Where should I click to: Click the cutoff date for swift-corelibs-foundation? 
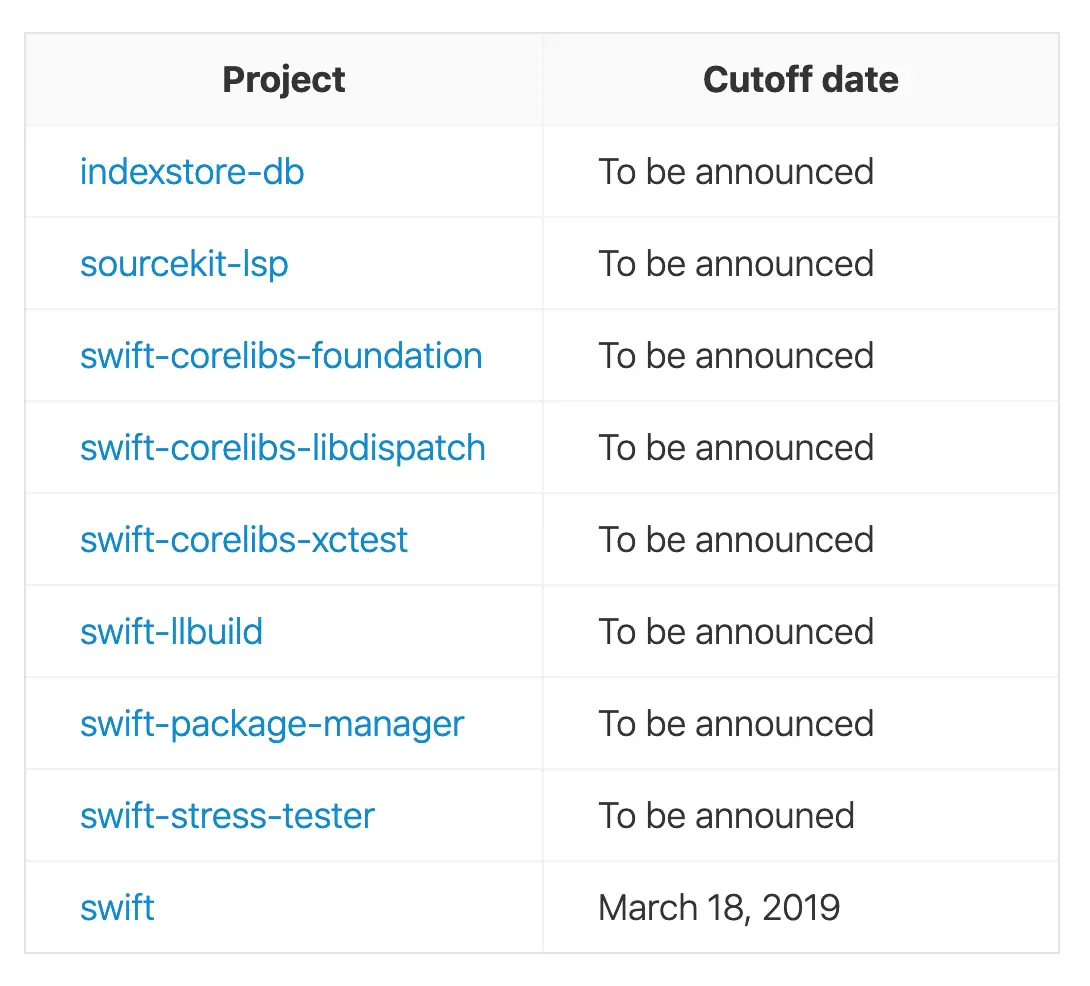[736, 356]
